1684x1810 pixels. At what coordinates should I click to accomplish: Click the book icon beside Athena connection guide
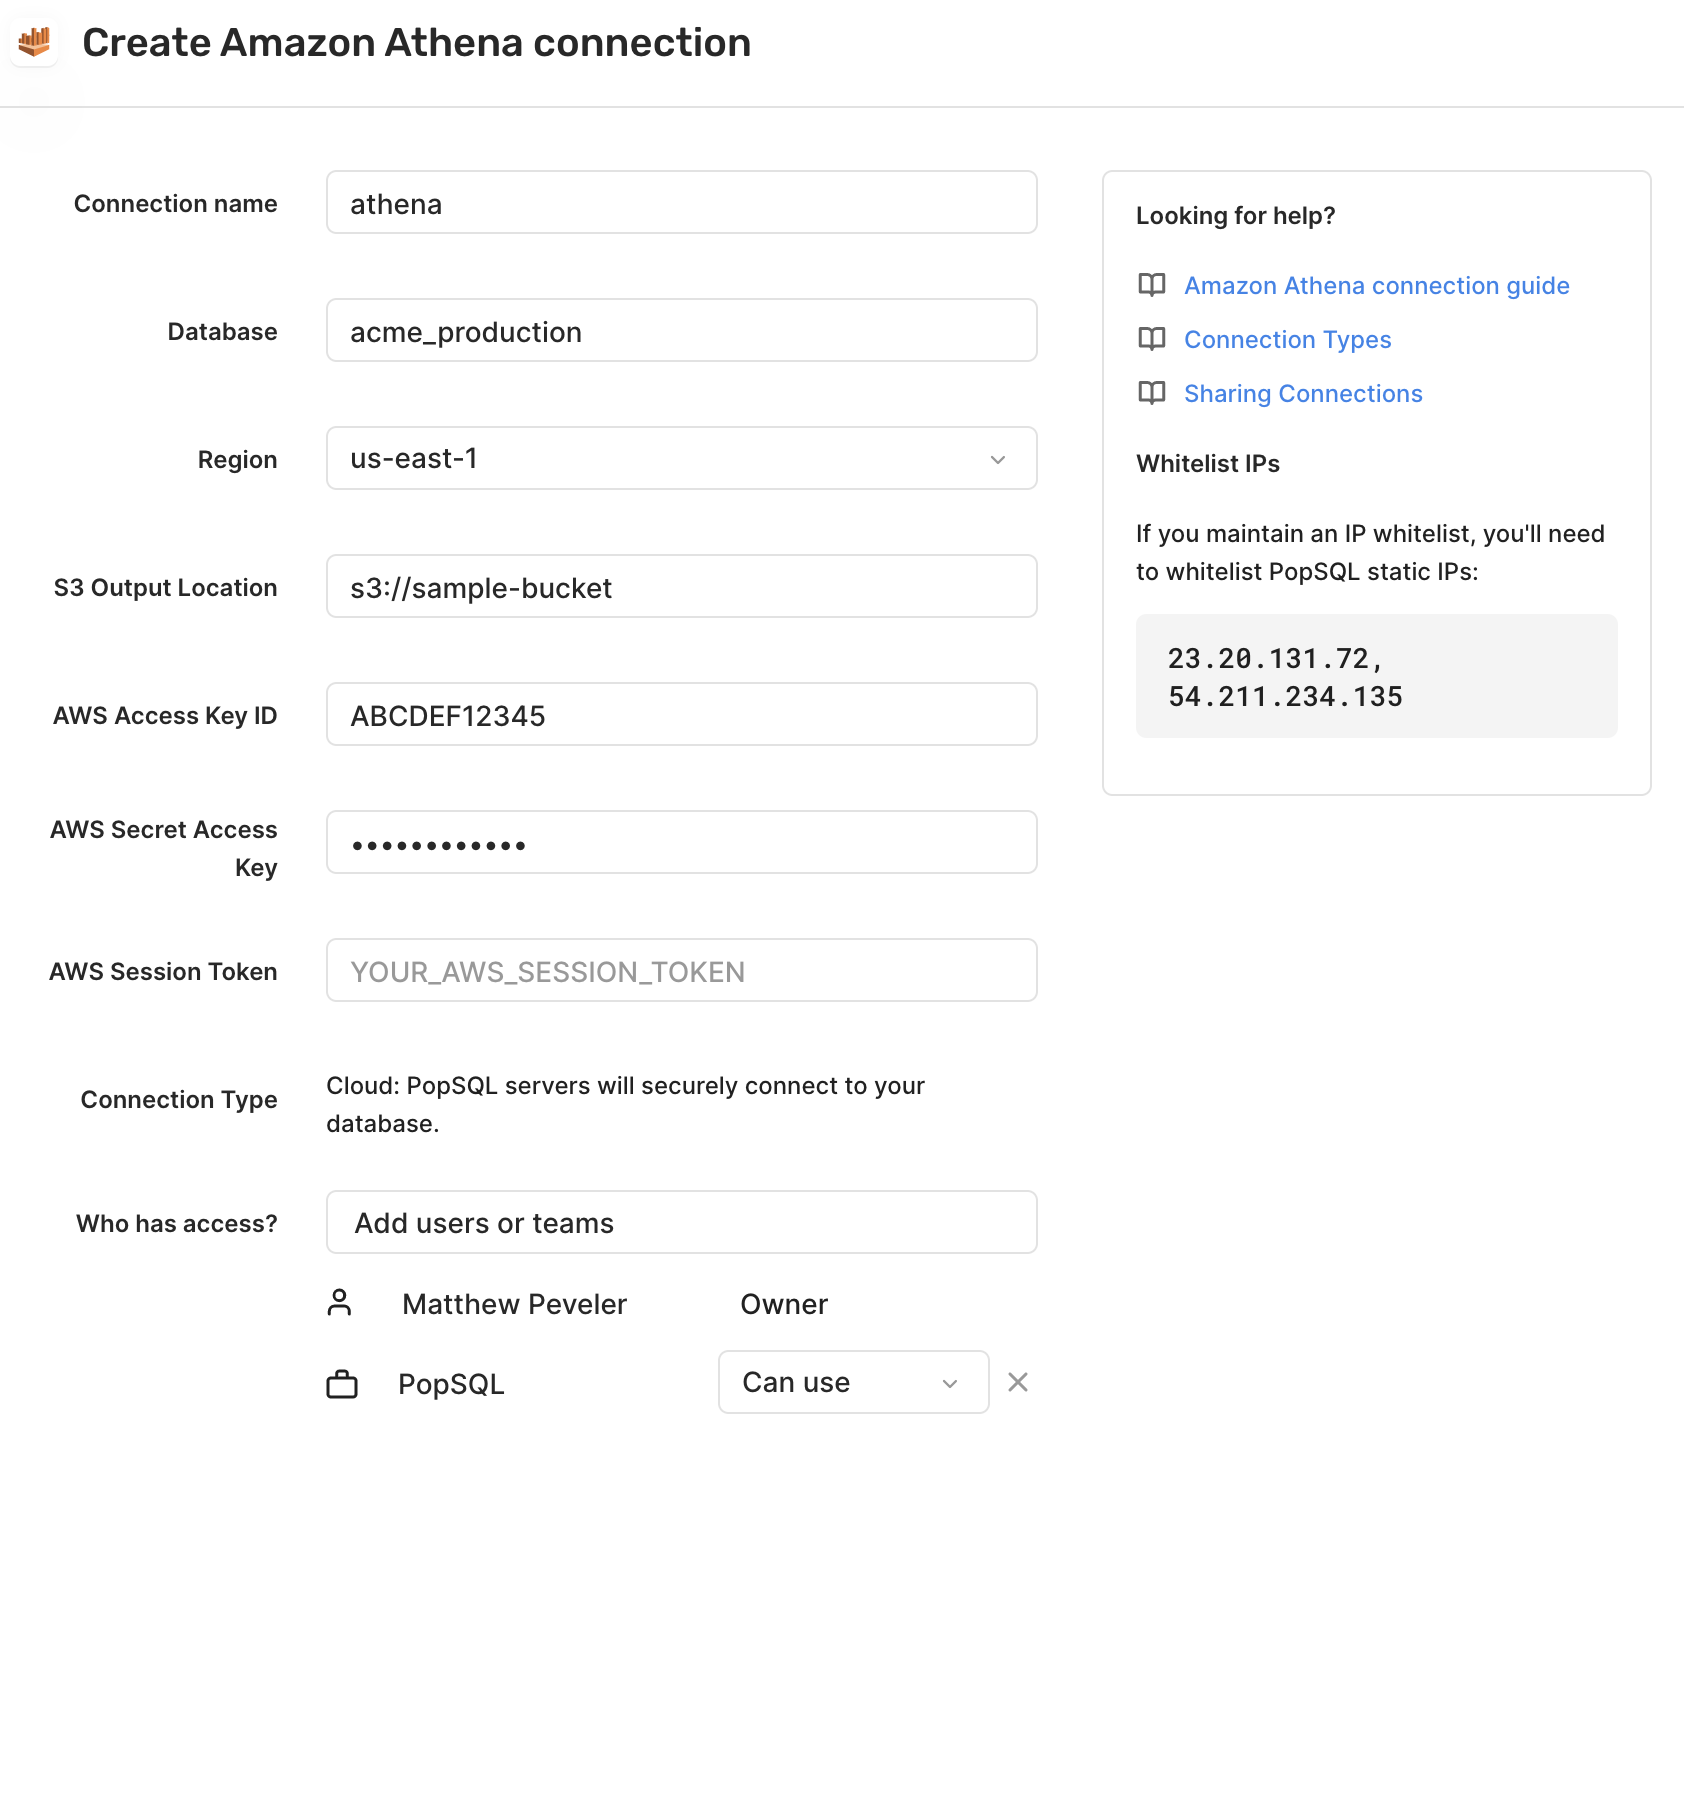pyautogui.click(x=1152, y=285)
